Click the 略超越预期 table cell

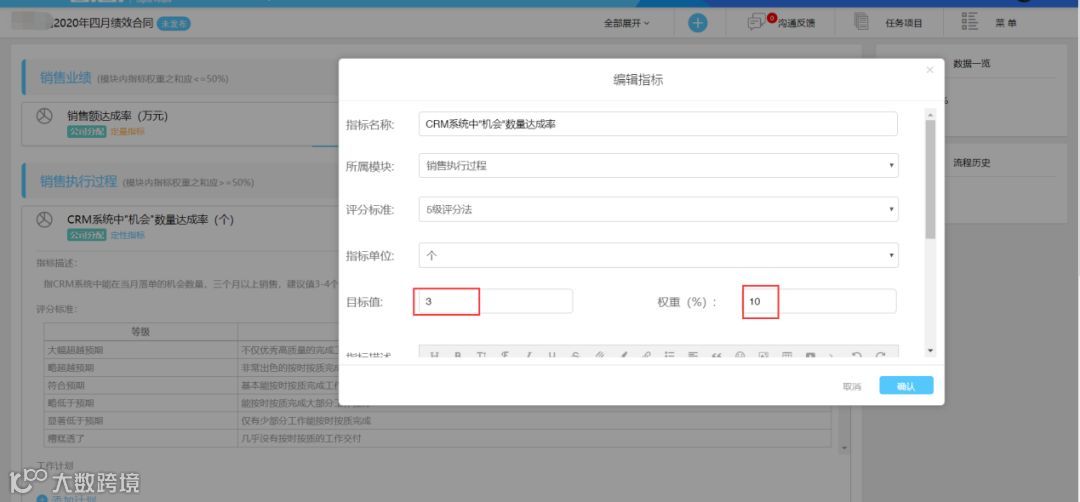[141, 367]
